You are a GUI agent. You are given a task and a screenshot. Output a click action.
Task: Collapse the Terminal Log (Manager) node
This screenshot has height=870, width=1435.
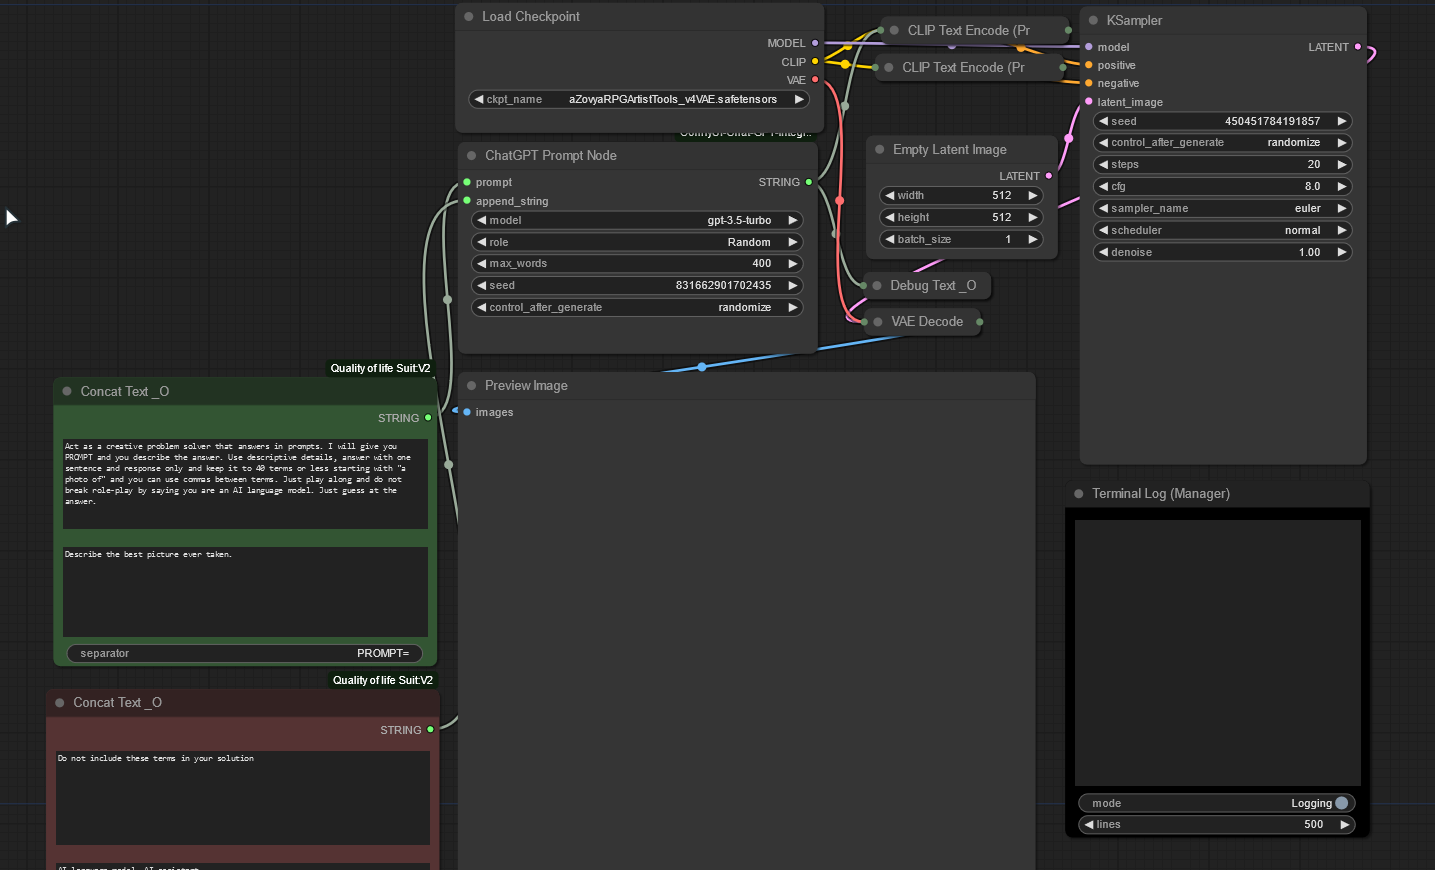tap(1077, 493)
